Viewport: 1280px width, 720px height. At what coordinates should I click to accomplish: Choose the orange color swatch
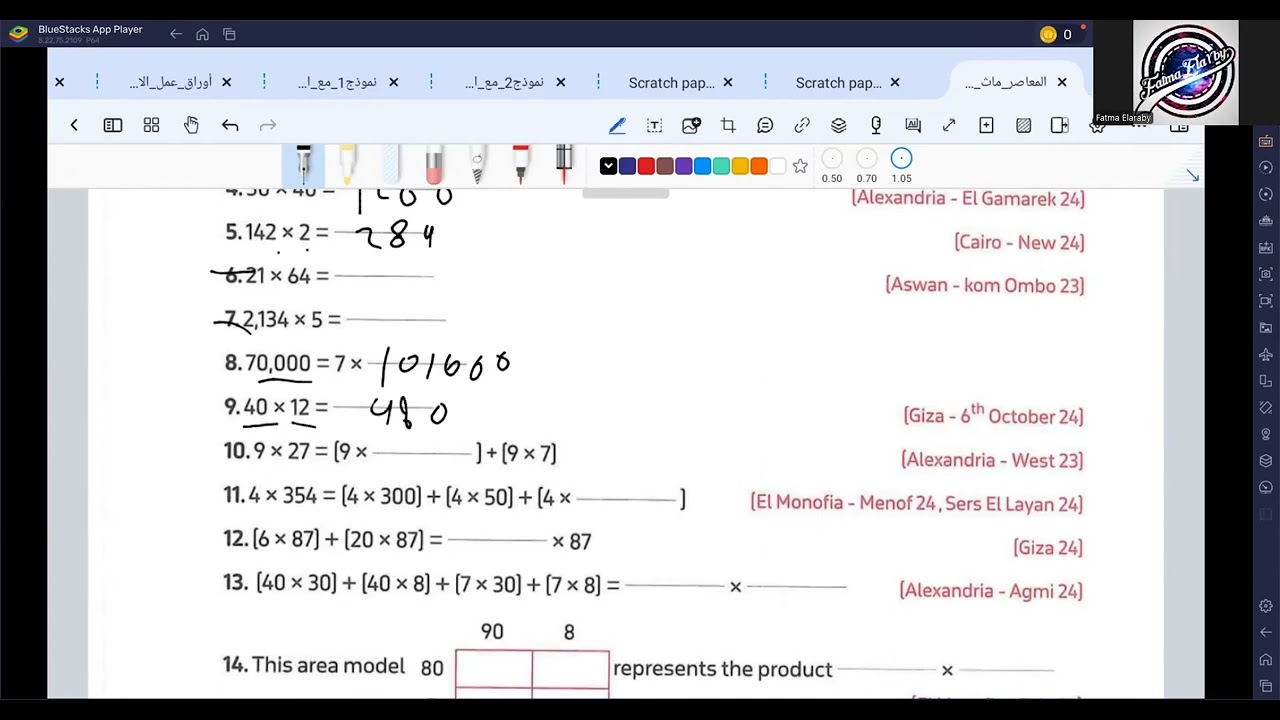759,166
